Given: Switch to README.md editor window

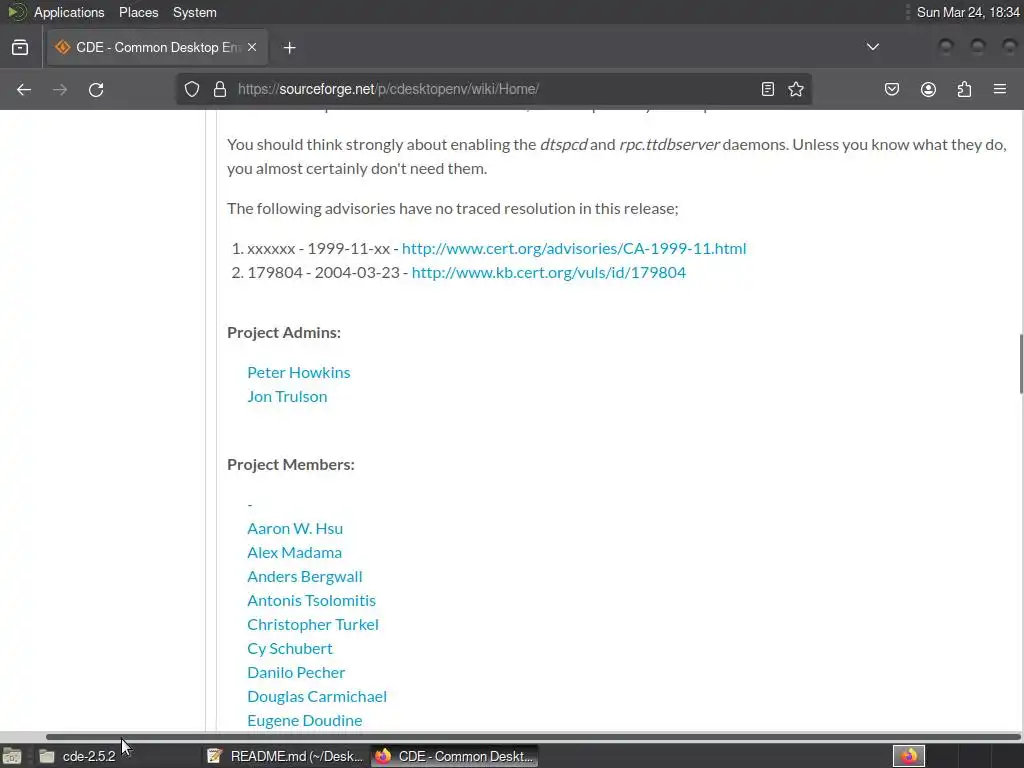Looking at the screenshot, I should 285,756.
